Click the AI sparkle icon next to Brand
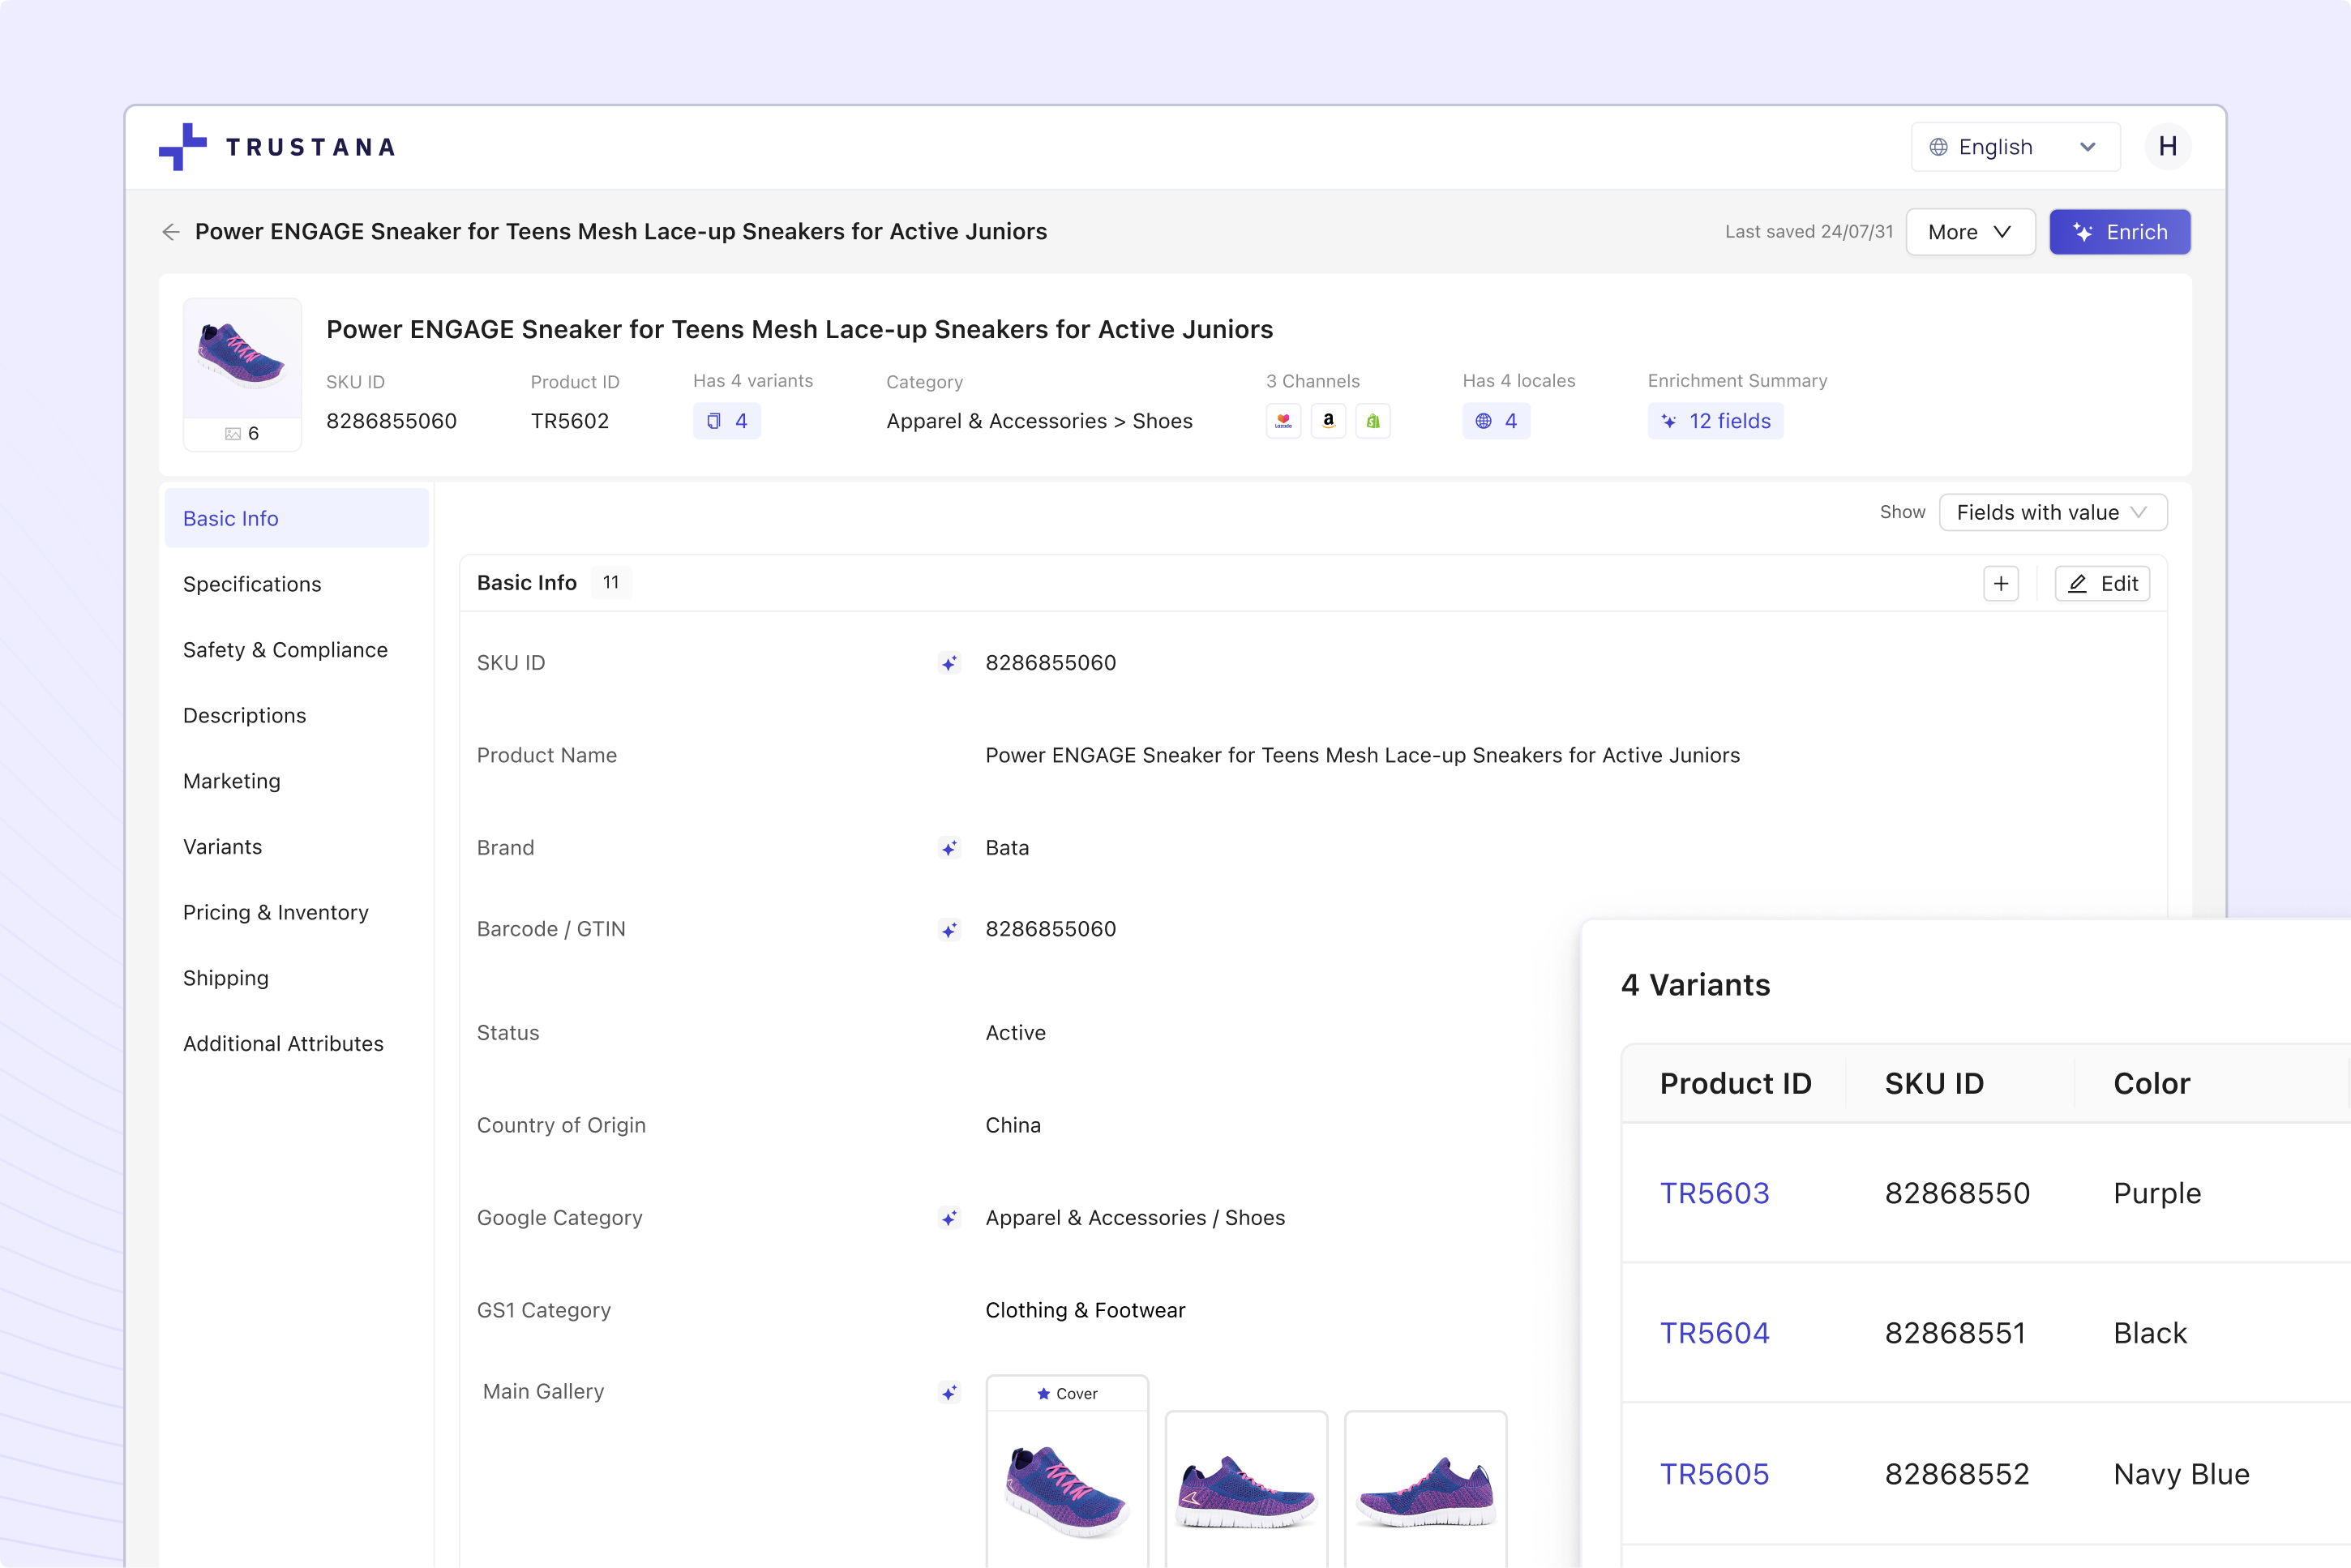 pyautogui.click(x=949, y=848)
